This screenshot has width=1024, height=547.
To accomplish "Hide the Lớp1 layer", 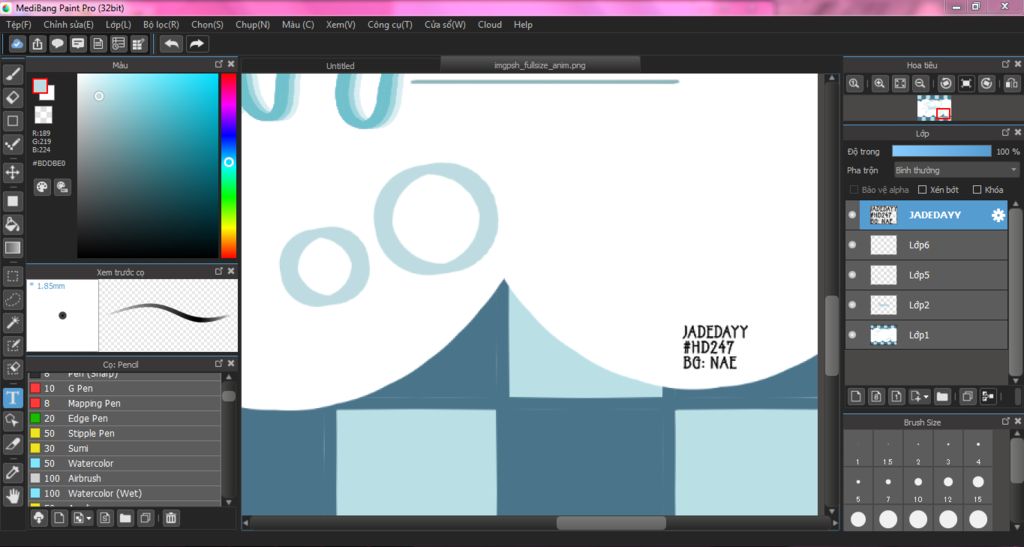I will [852, 335].
